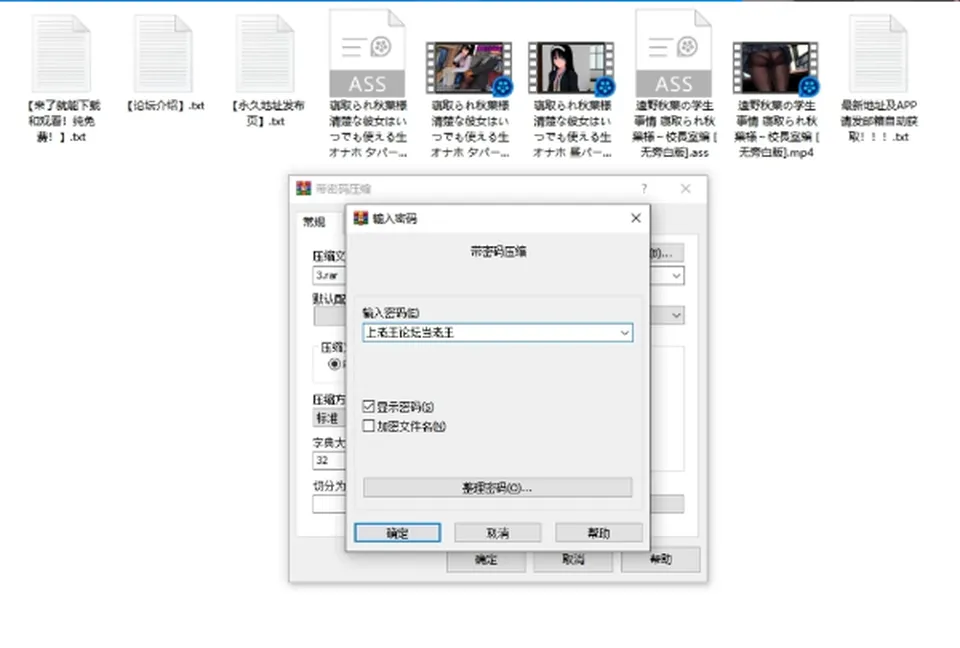This screenshot has height=648, width=960.
Task: Select the radio button in the background 压缩 group
Action: tap(334, 364)
